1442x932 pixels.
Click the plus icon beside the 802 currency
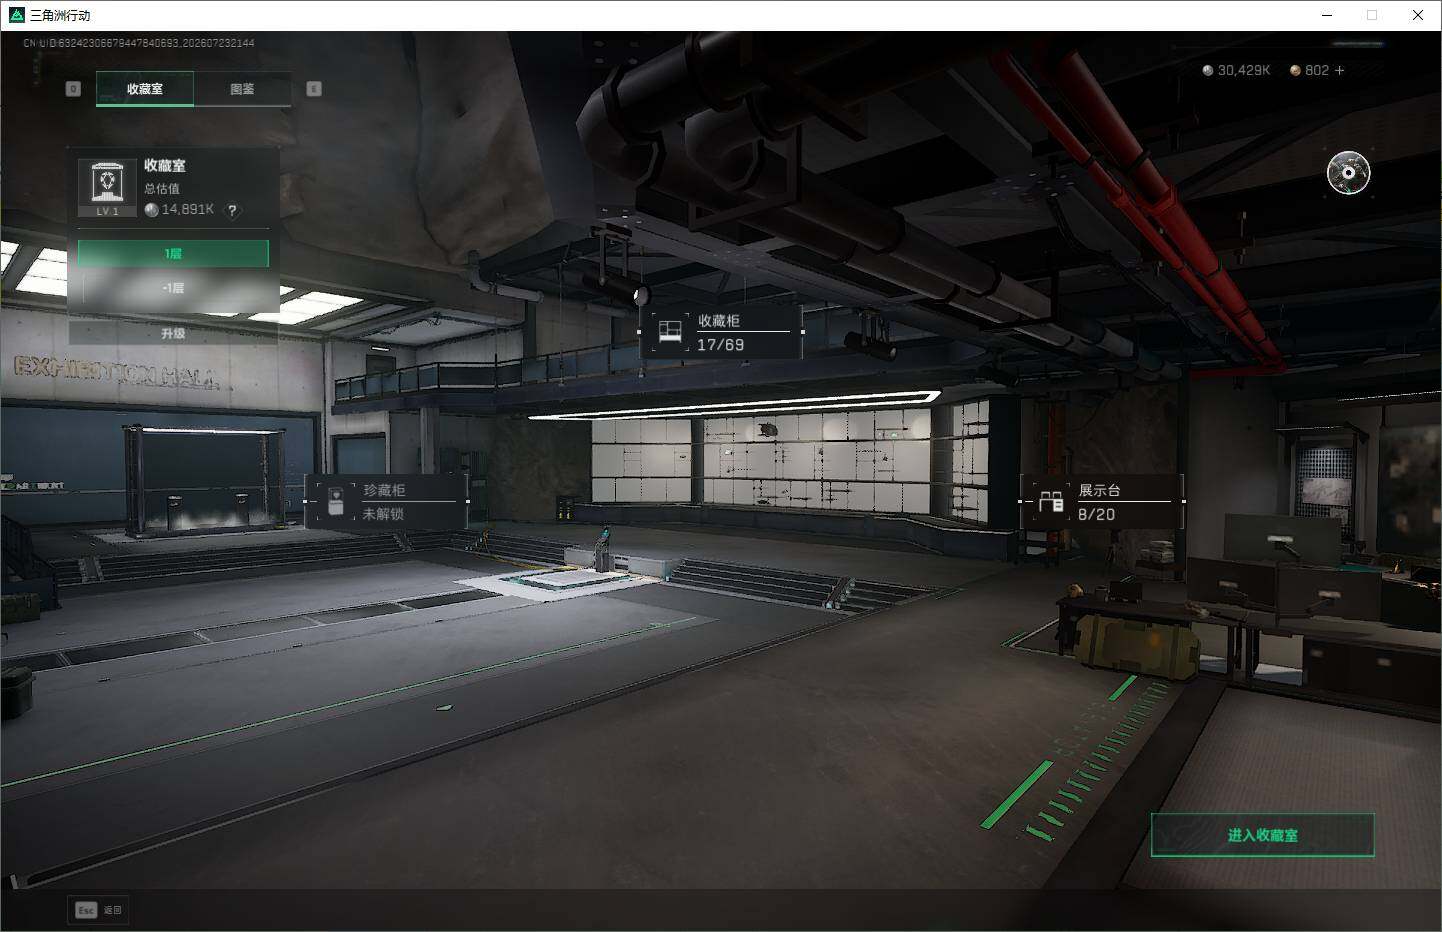point(1339,70)
